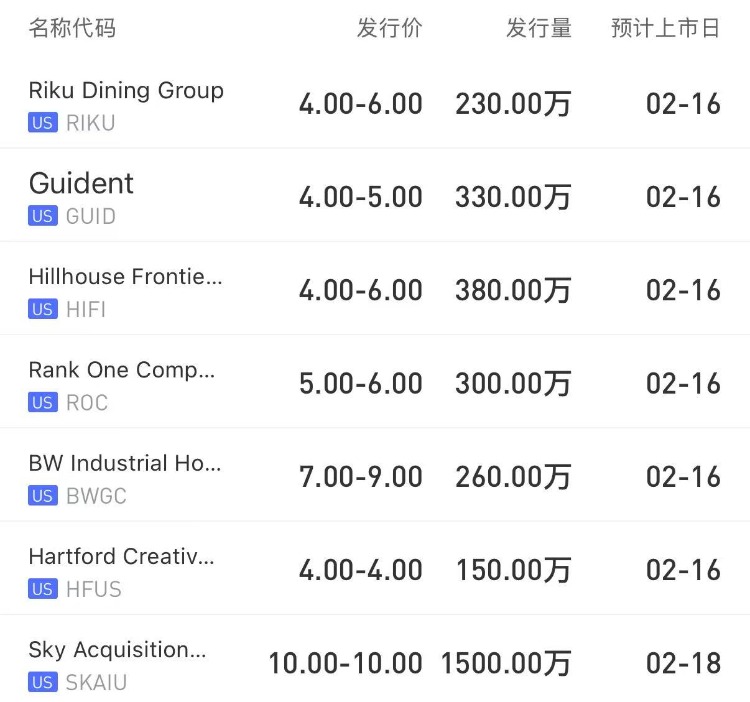Sort by the 发行量 column header
The height and width of the screenshot is (702, 750).
pos(538,28)
